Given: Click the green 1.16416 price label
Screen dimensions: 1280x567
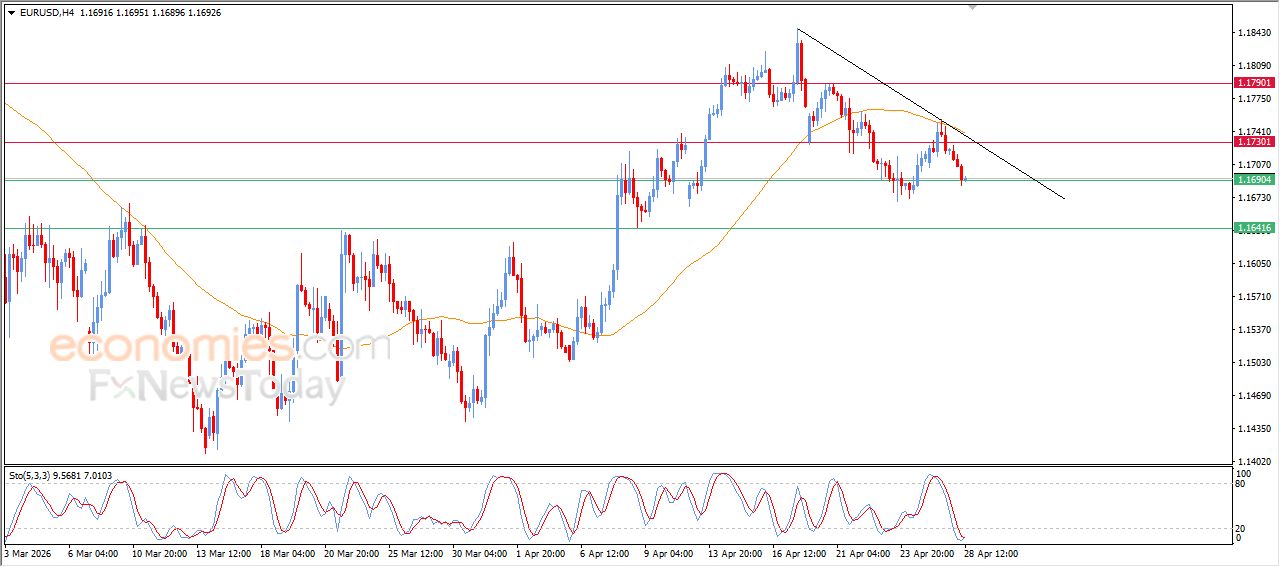Looking at the screenshot, I should [x=1253, y=228].
